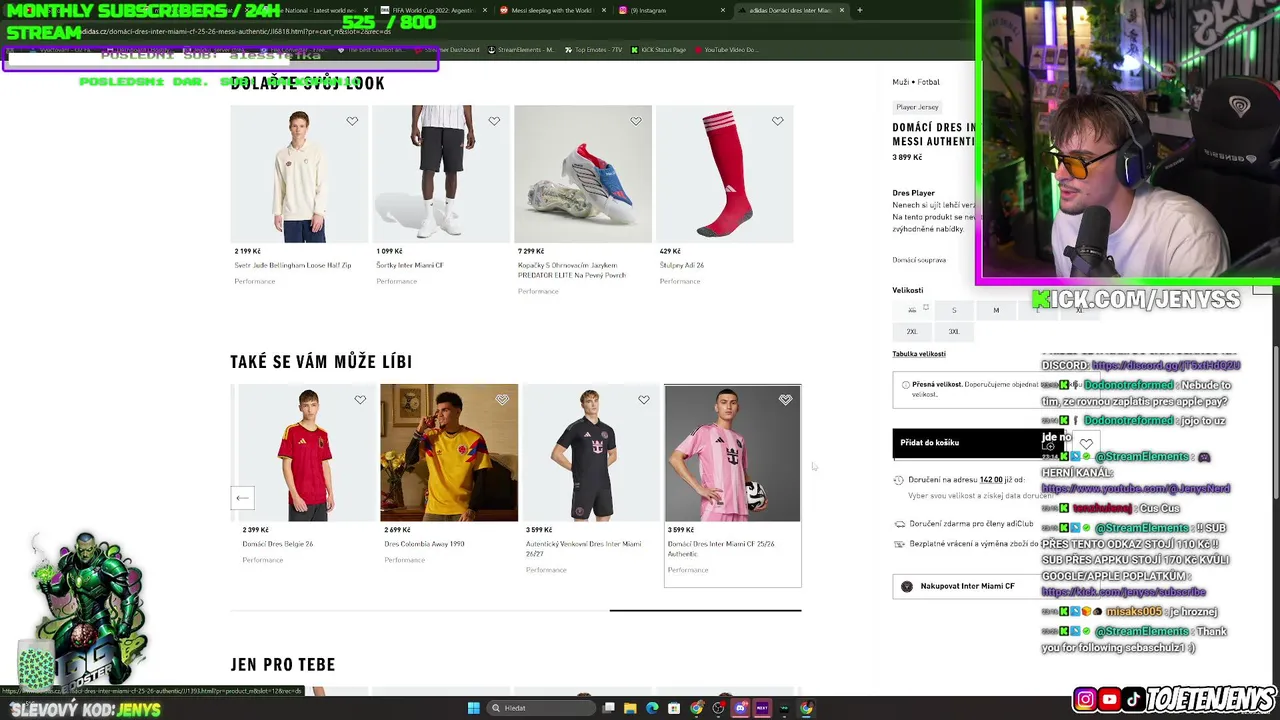Image resolution: width=1280 pixels, height=720 pixels.
Task: Choose size 3XL
Action: click(954, 331)
